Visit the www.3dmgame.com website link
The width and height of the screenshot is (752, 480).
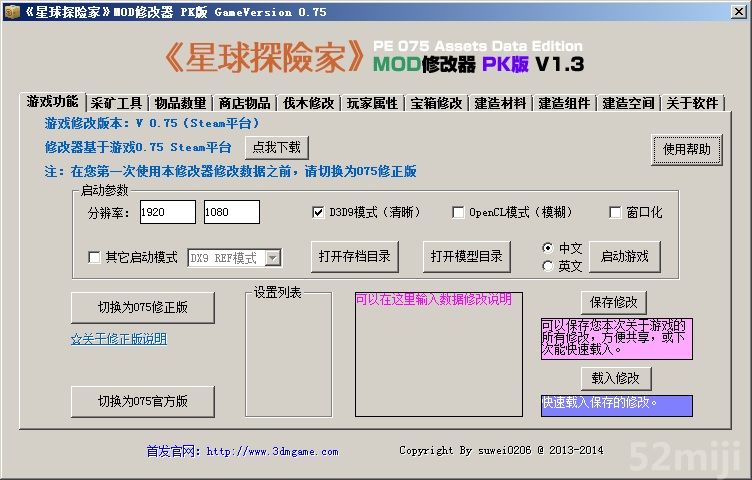coord(272,452)
